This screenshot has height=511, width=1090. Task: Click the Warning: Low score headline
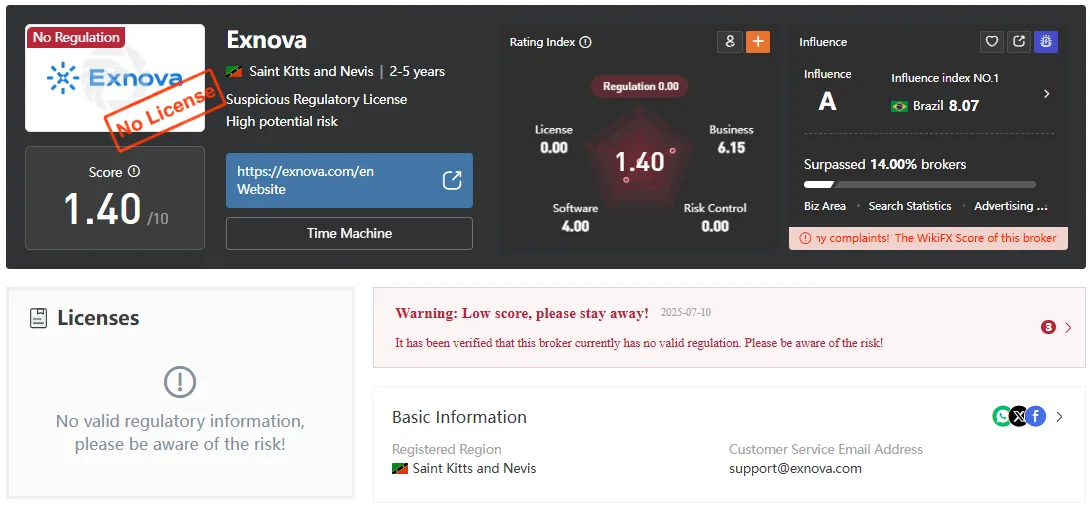click(521, 313)
